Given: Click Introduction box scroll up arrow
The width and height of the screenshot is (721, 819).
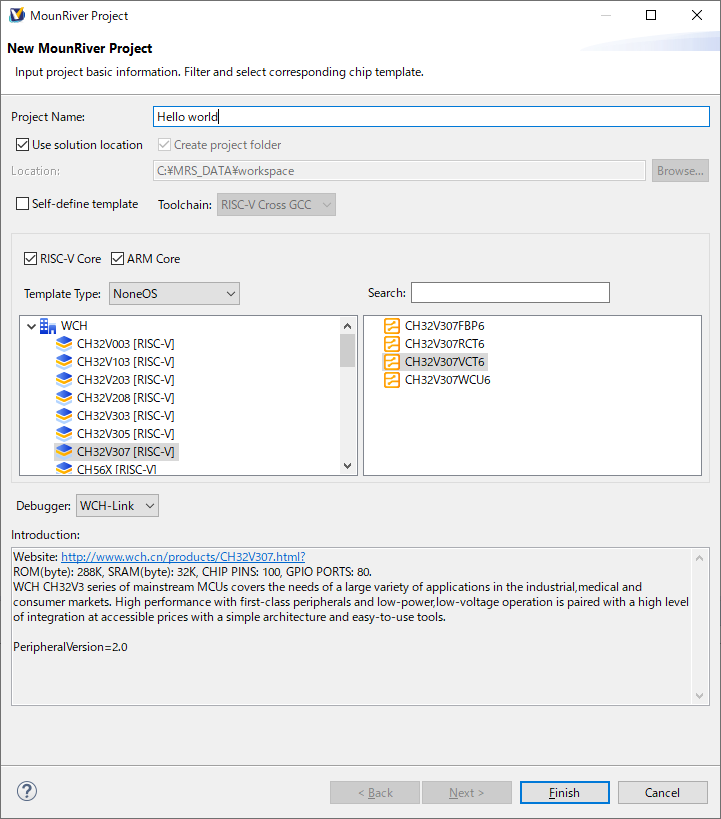Looking at the screenshot, I should [x=700, y=558].
